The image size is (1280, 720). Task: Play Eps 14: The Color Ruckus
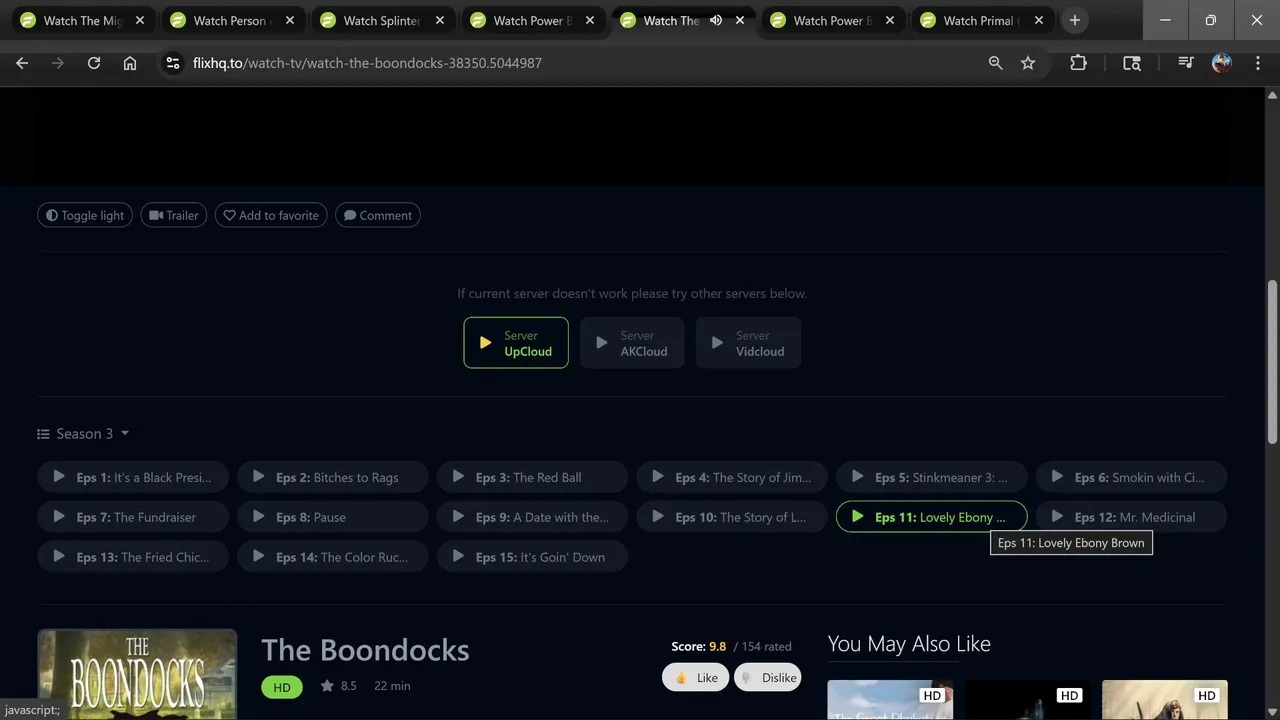pyautogui.click(x=333, y=557)
